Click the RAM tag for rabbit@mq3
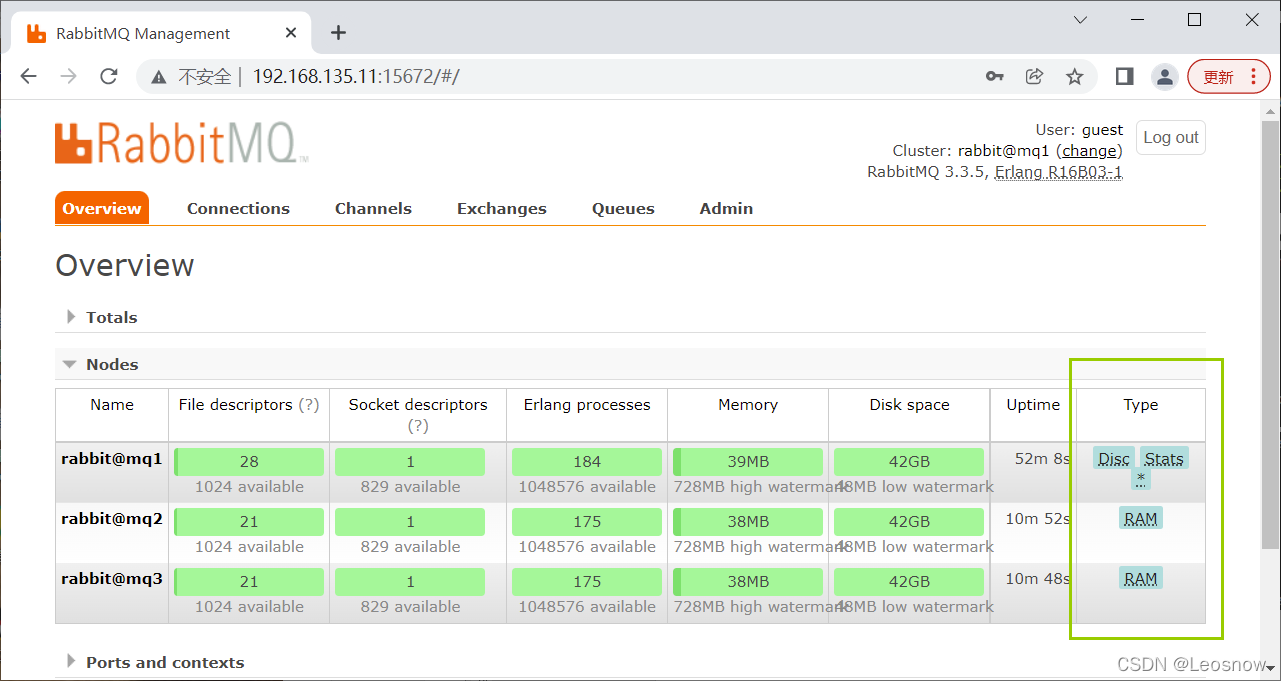1281x681 pixels. pos(1141,578)
